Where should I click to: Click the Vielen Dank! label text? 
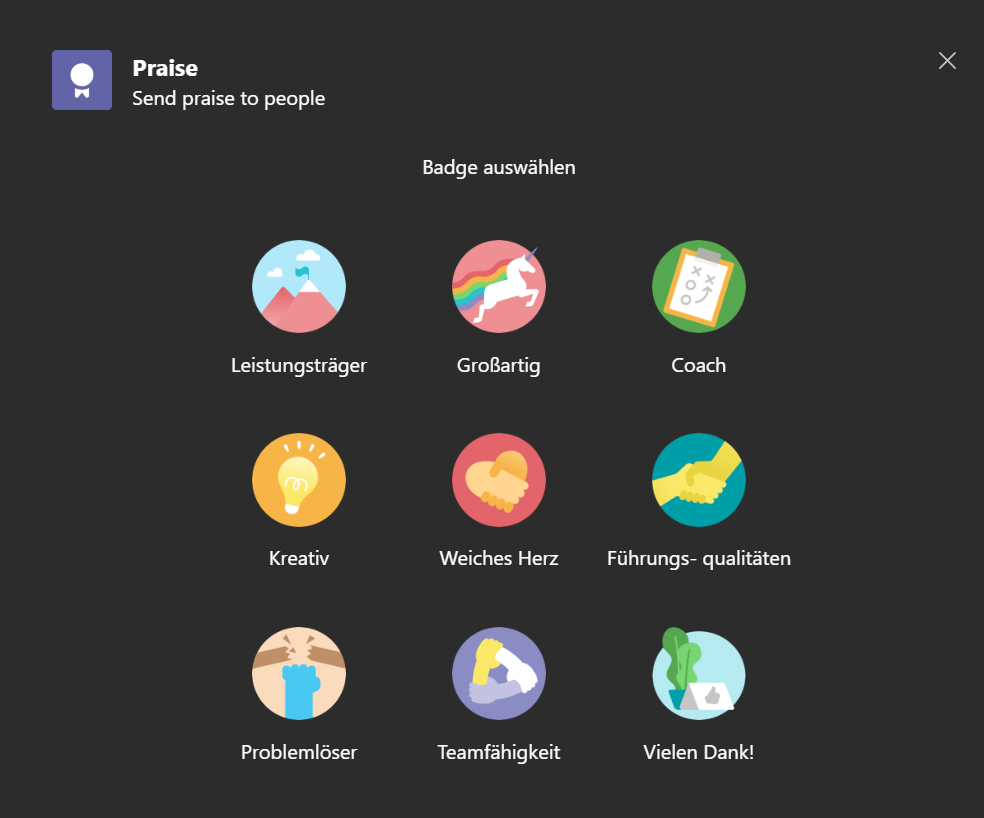(698, 752)
